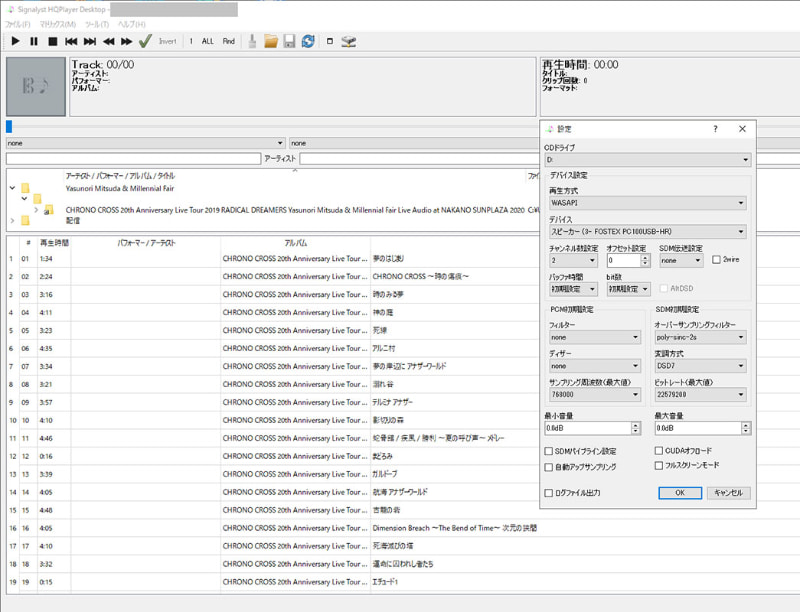Open the Matrix (M) menu

tap(58, 24)
